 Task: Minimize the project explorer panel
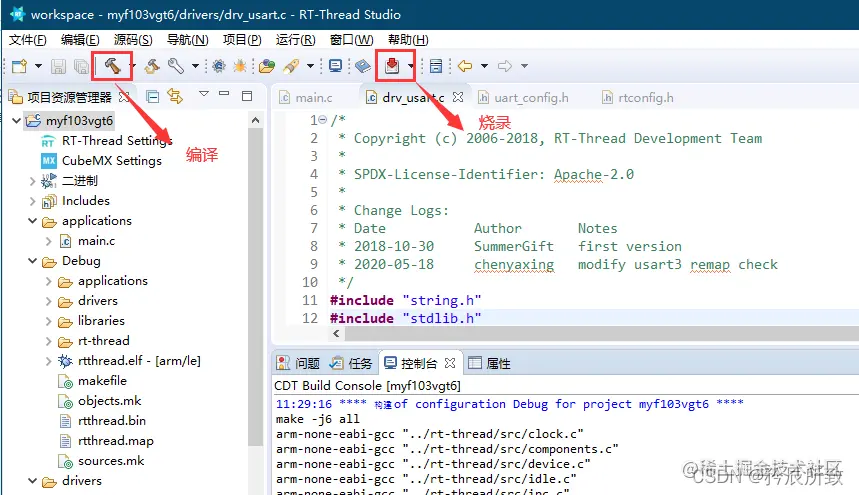click(x=224, y=94)
